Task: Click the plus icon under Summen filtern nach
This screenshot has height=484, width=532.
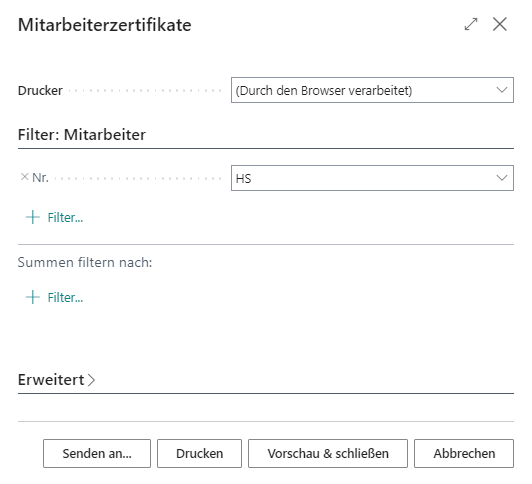Action: pos(33,297)
